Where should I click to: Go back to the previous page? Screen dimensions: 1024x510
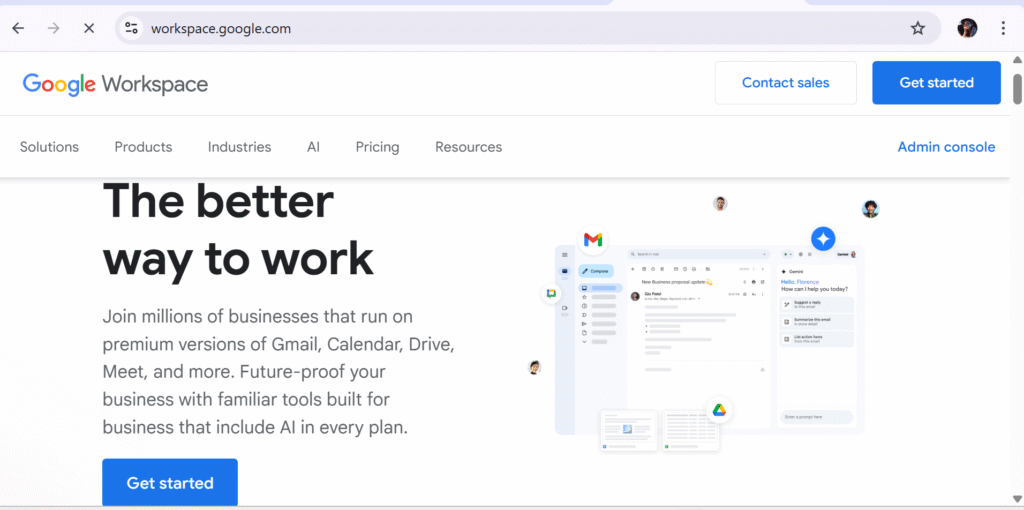pos(18,28)
